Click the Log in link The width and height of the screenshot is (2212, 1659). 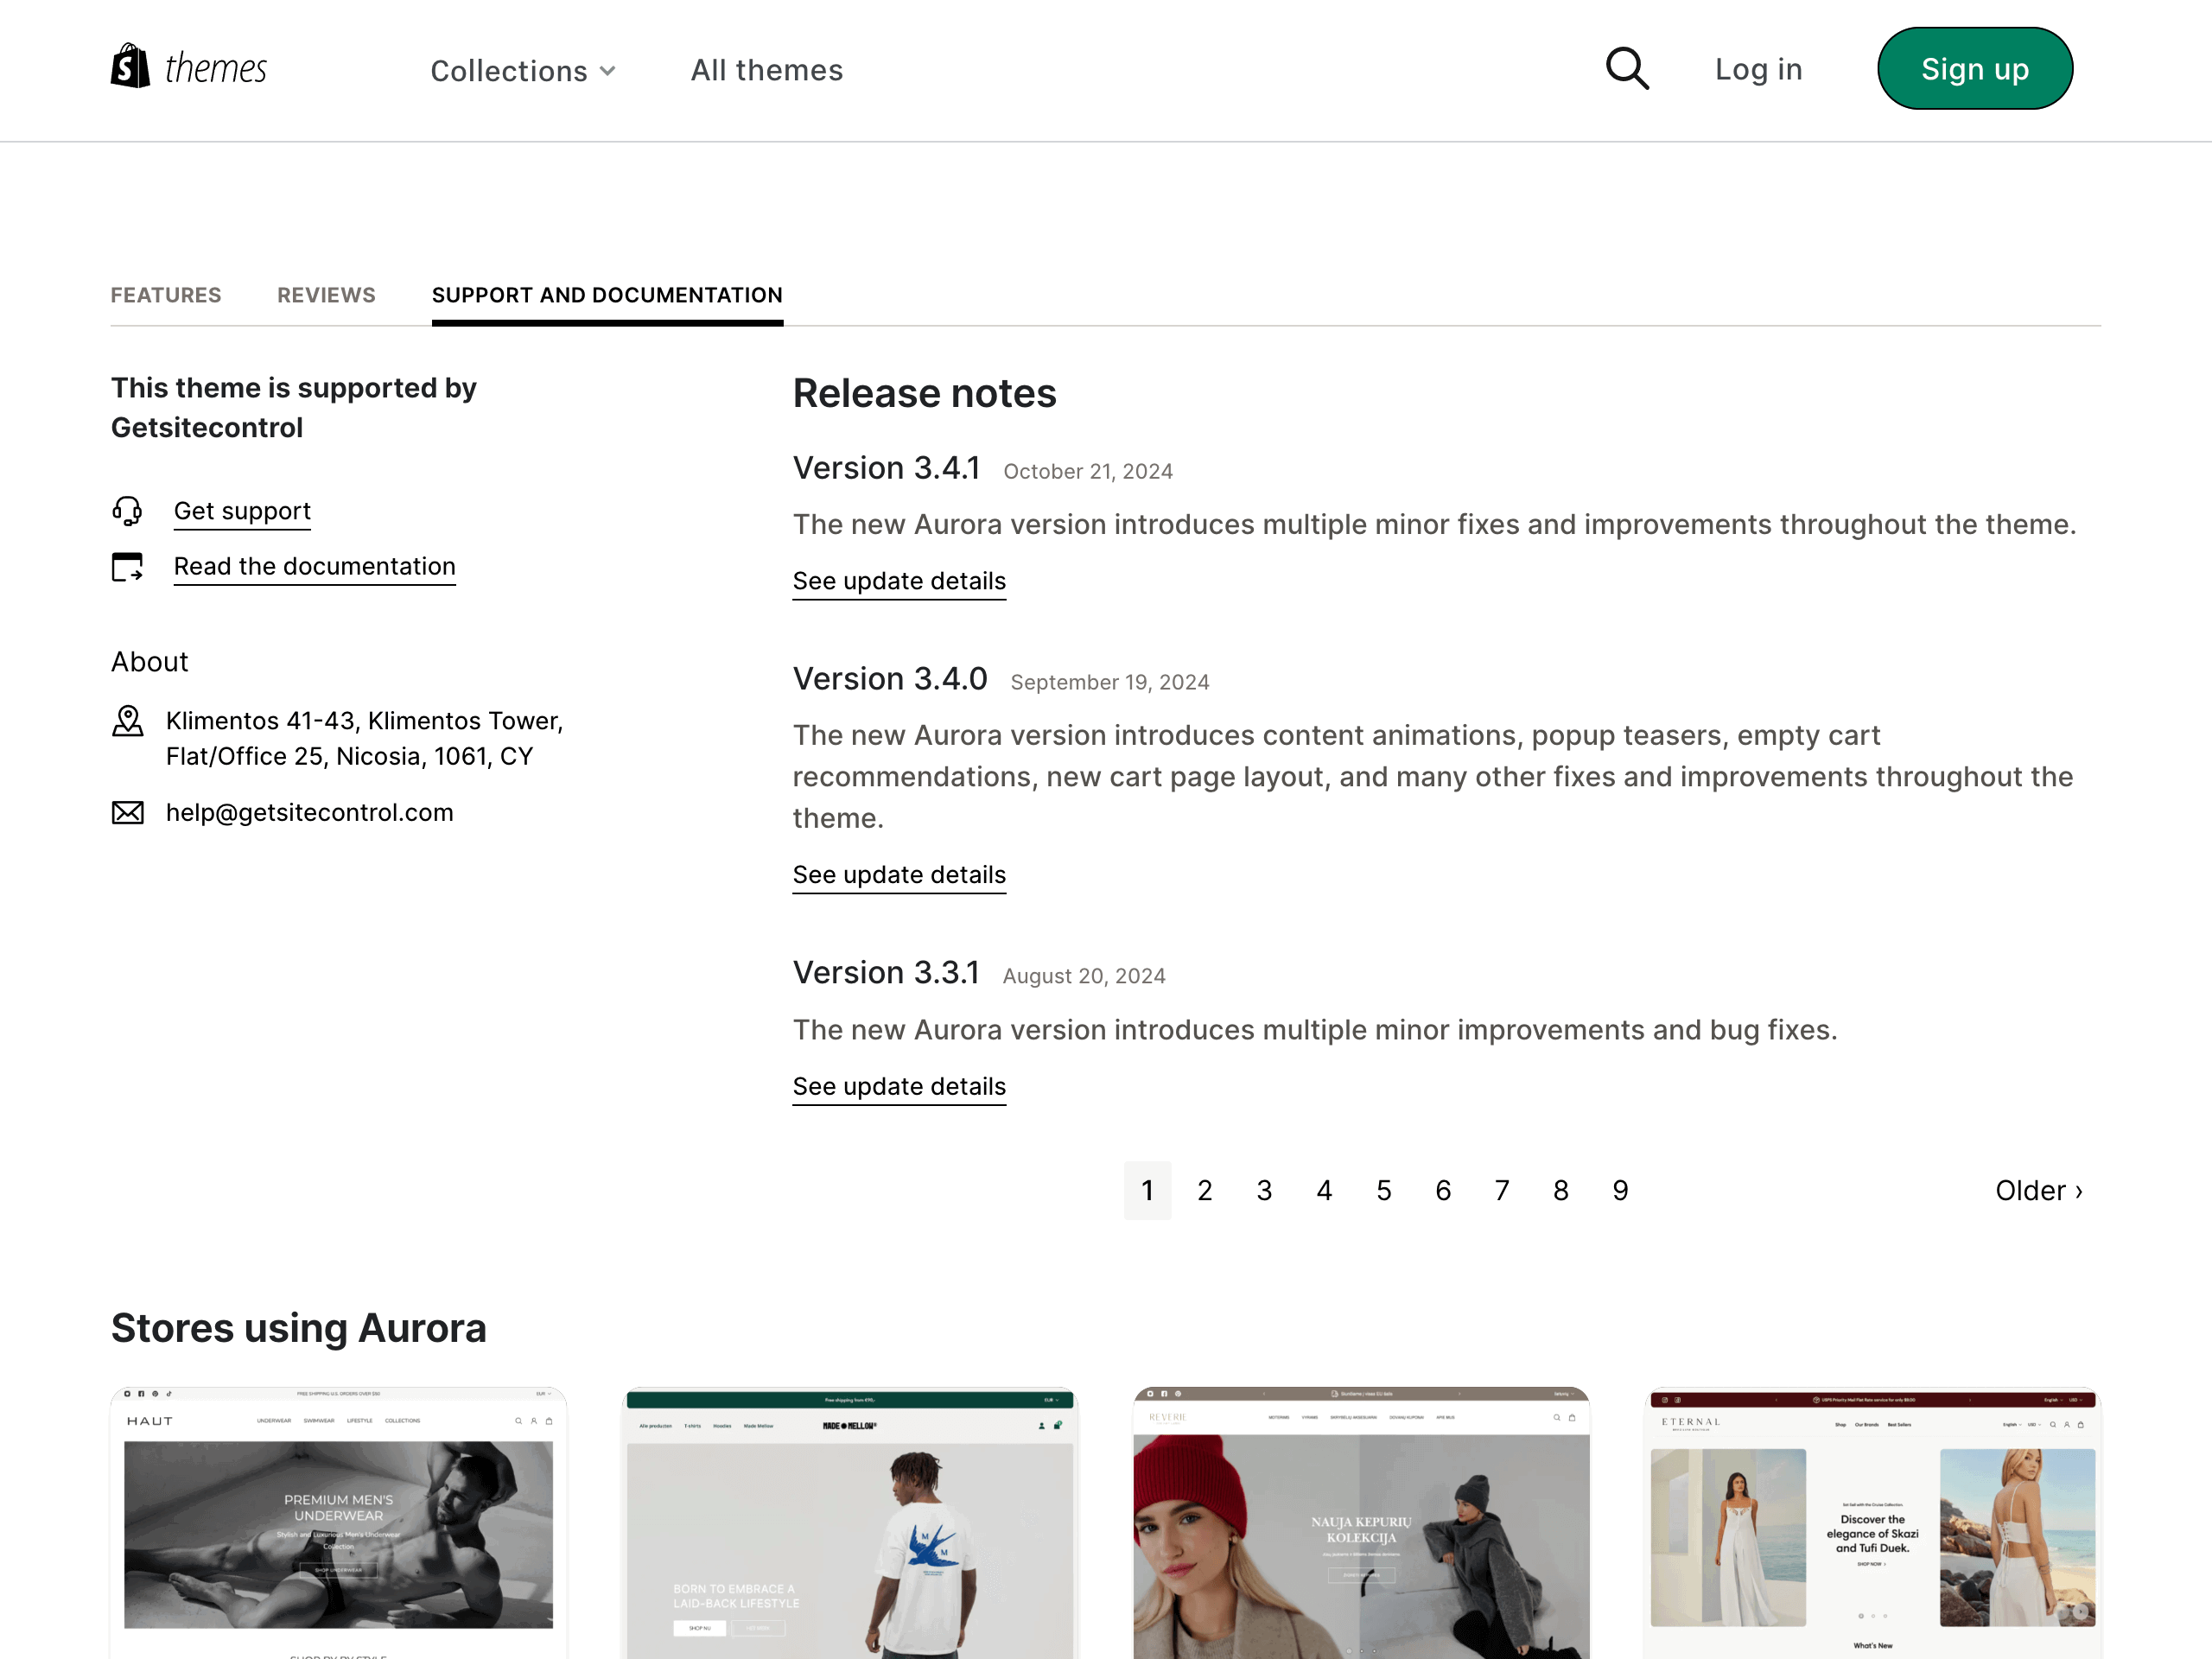[1758, 69]
